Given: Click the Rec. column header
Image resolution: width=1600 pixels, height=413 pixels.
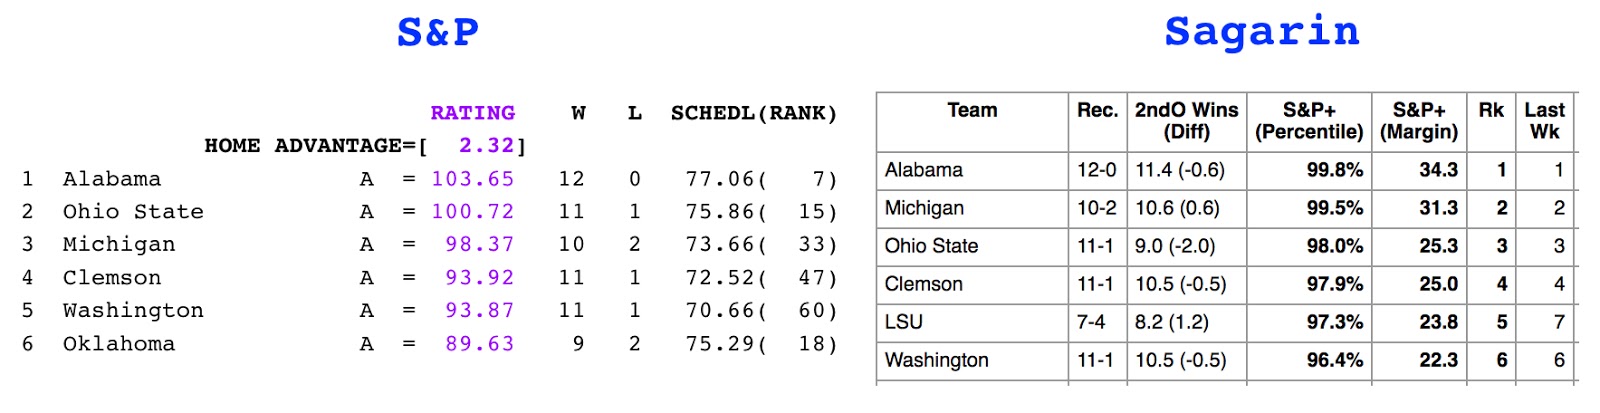Looking at the screenshot, I should 1097,111.
